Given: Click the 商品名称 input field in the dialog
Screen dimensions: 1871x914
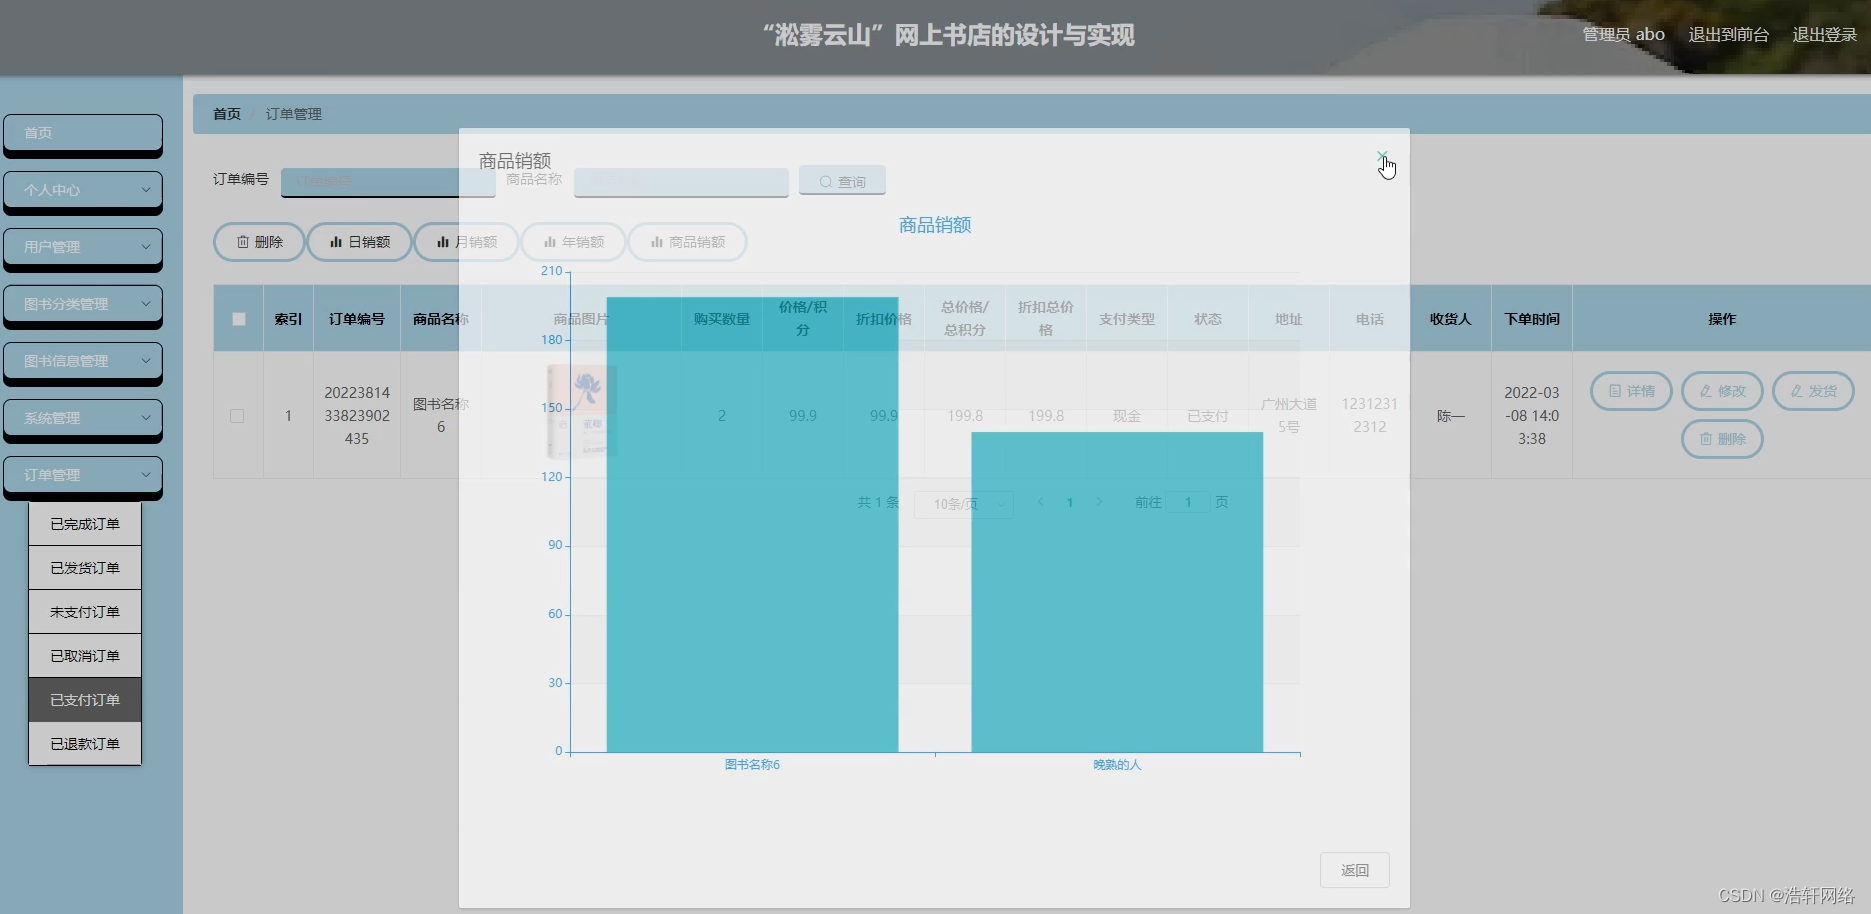Looking at the screenshot, I should tap(681, 181).
